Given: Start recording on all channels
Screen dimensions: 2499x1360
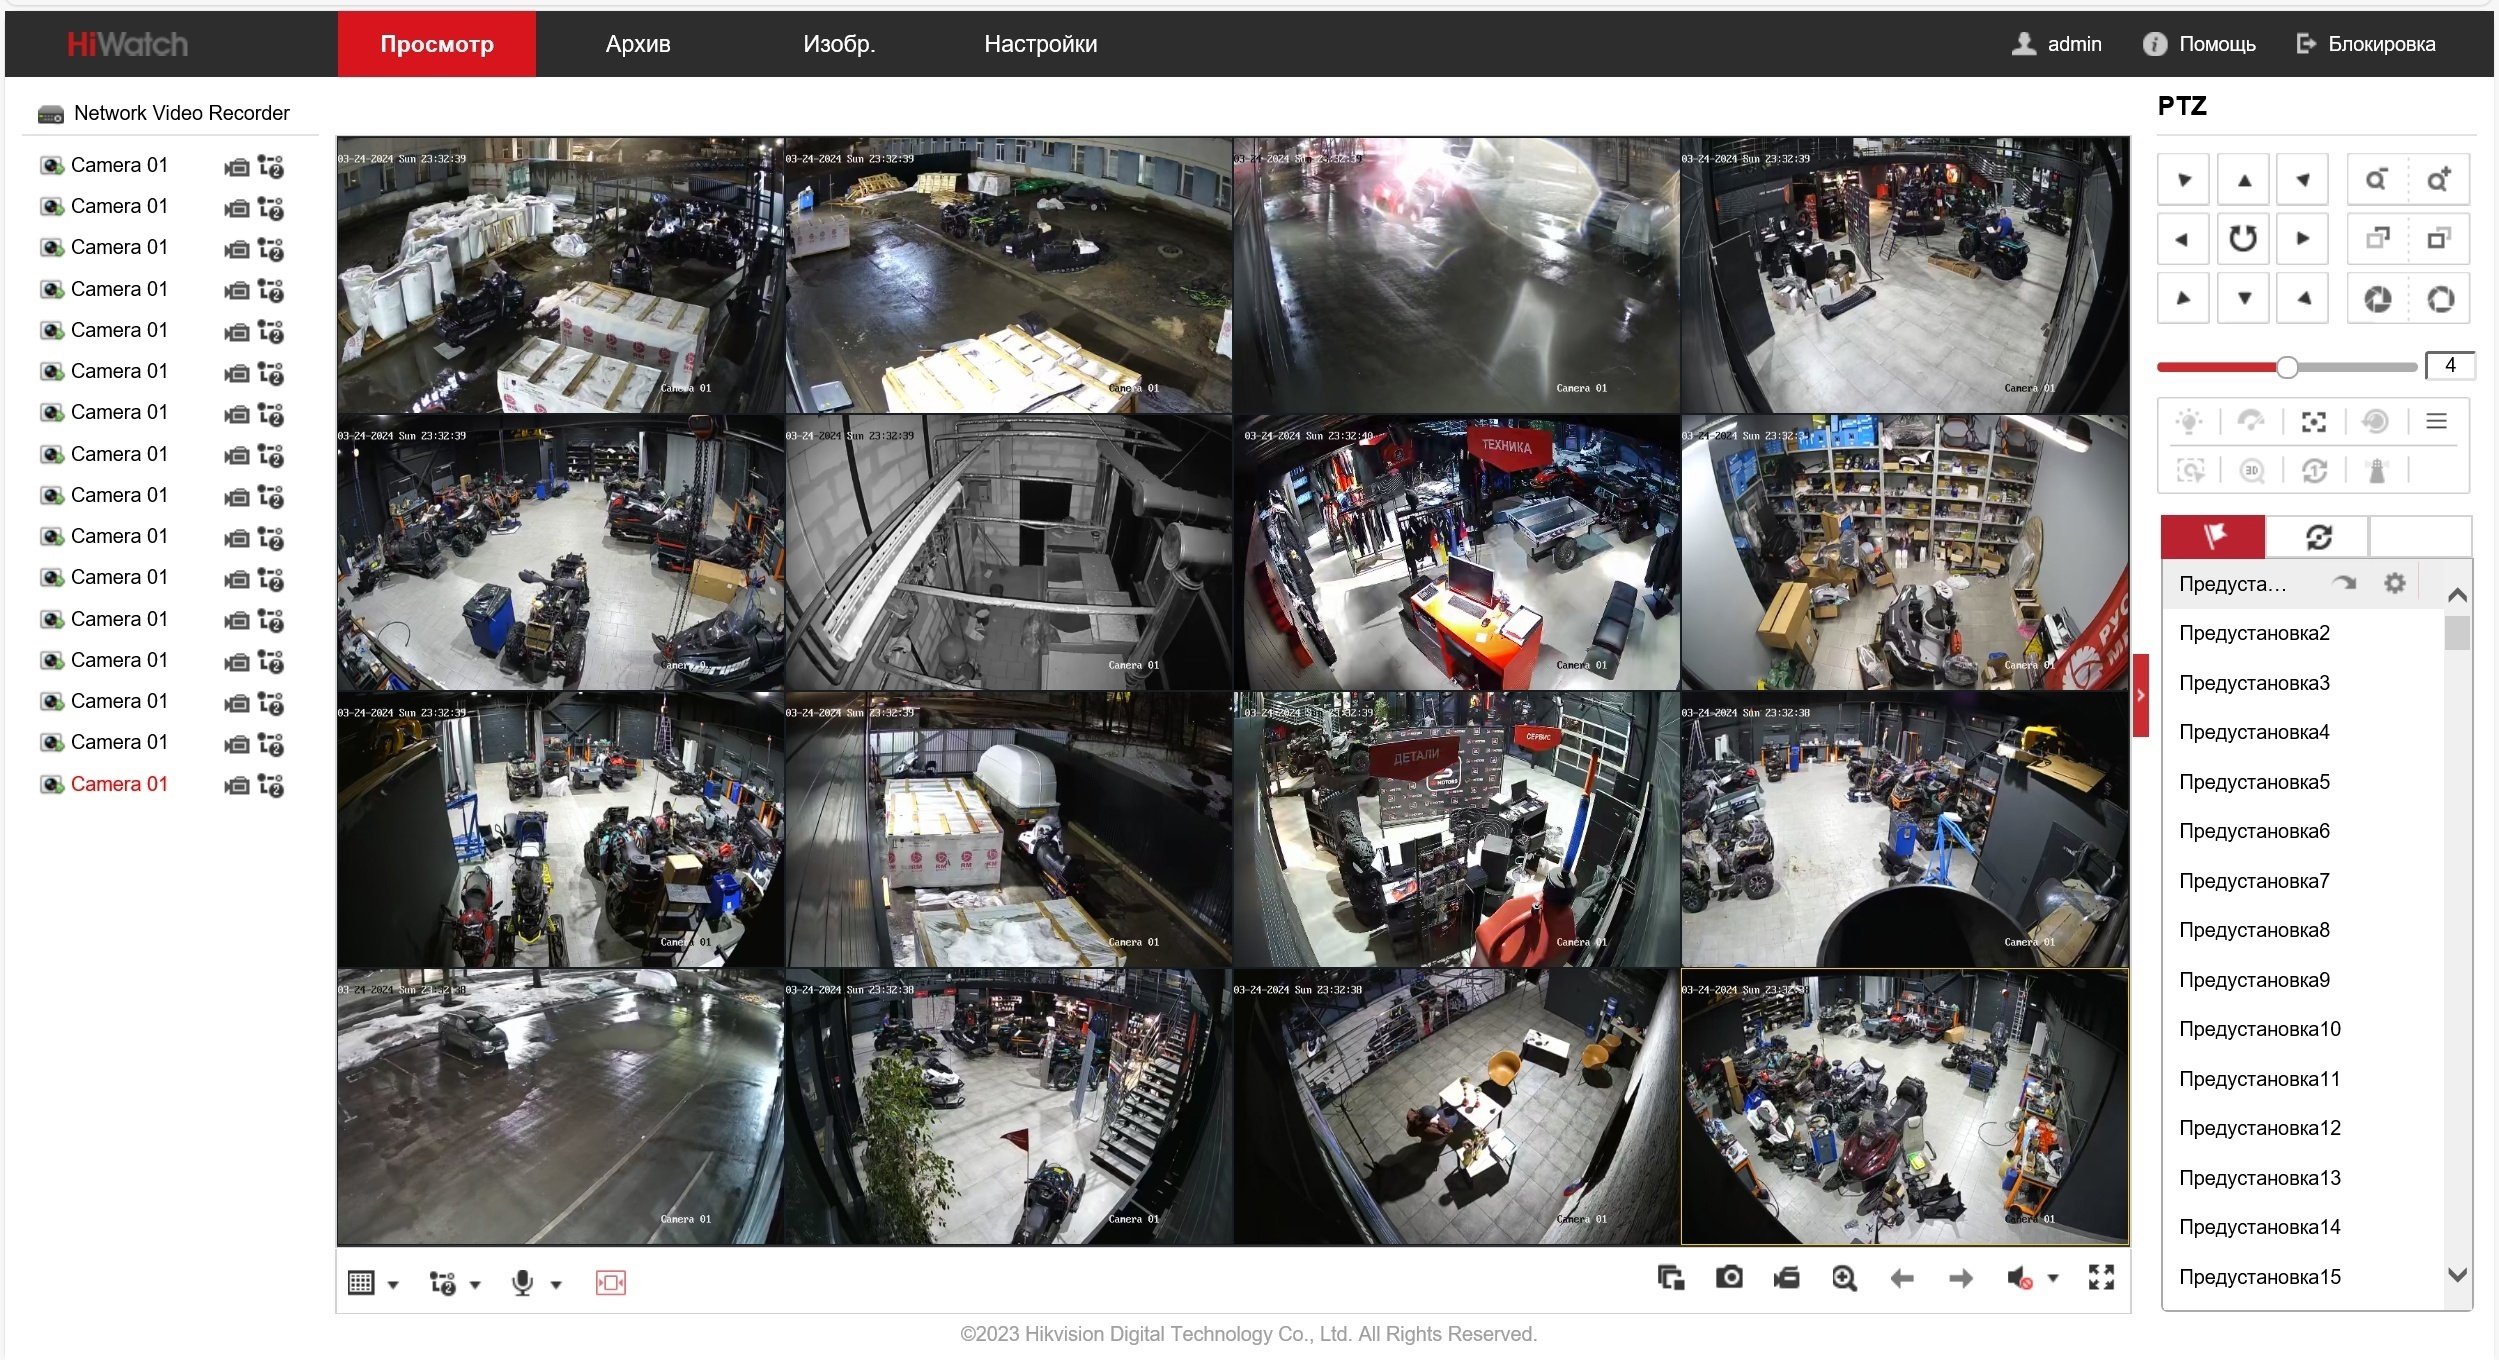Looking at the screenshot, I should click(x=1787, y=1278).
